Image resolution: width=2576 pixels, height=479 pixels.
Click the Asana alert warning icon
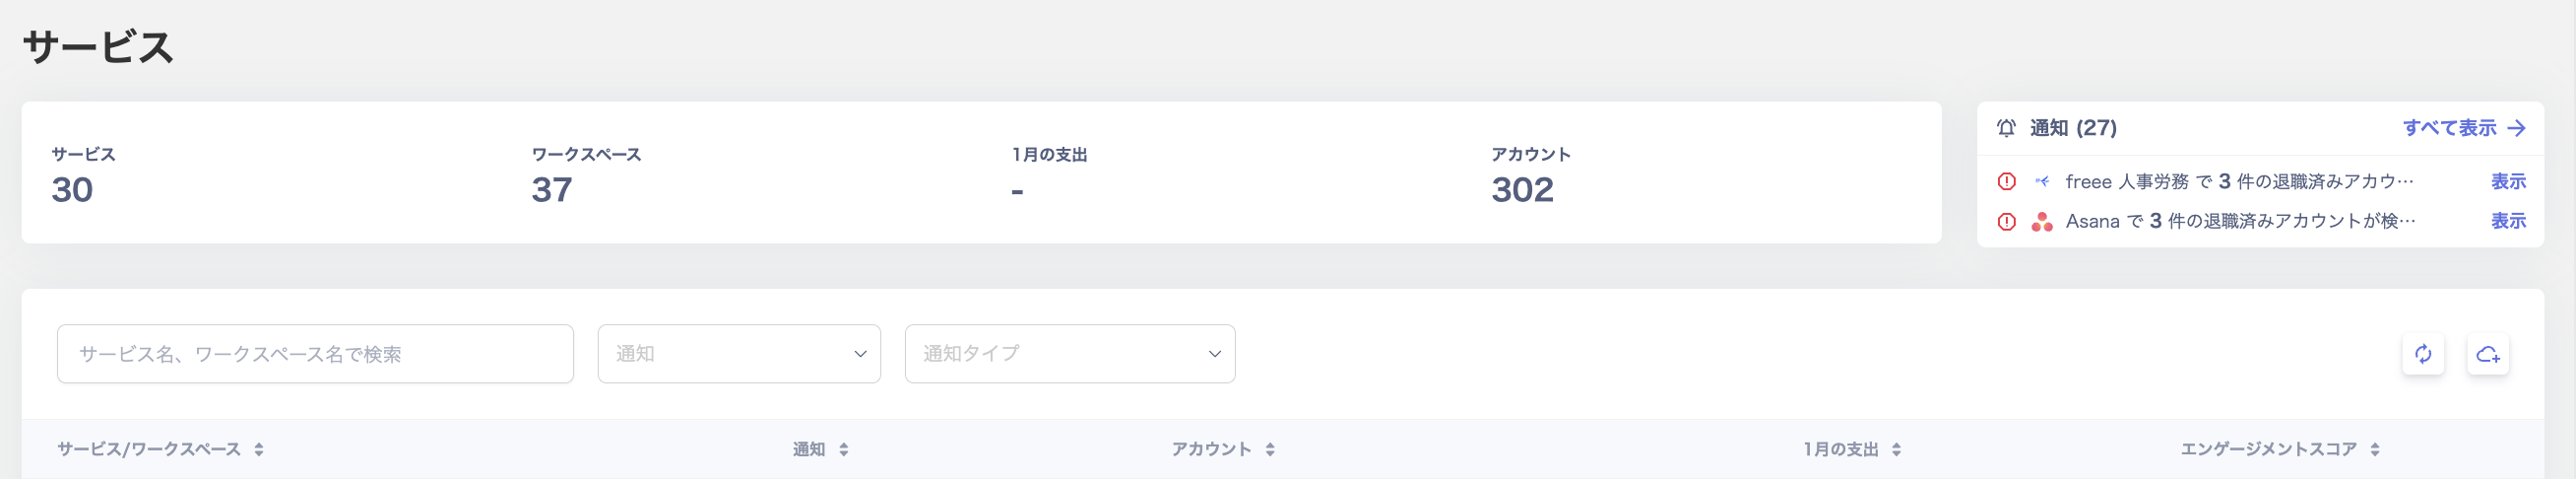(x=2006, y=222)
